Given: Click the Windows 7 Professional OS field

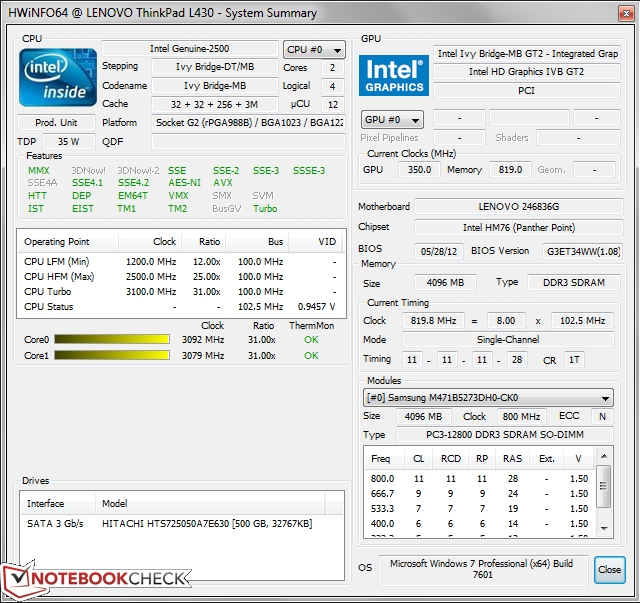Looking at the screenshot, I should (x=483, y=570).
